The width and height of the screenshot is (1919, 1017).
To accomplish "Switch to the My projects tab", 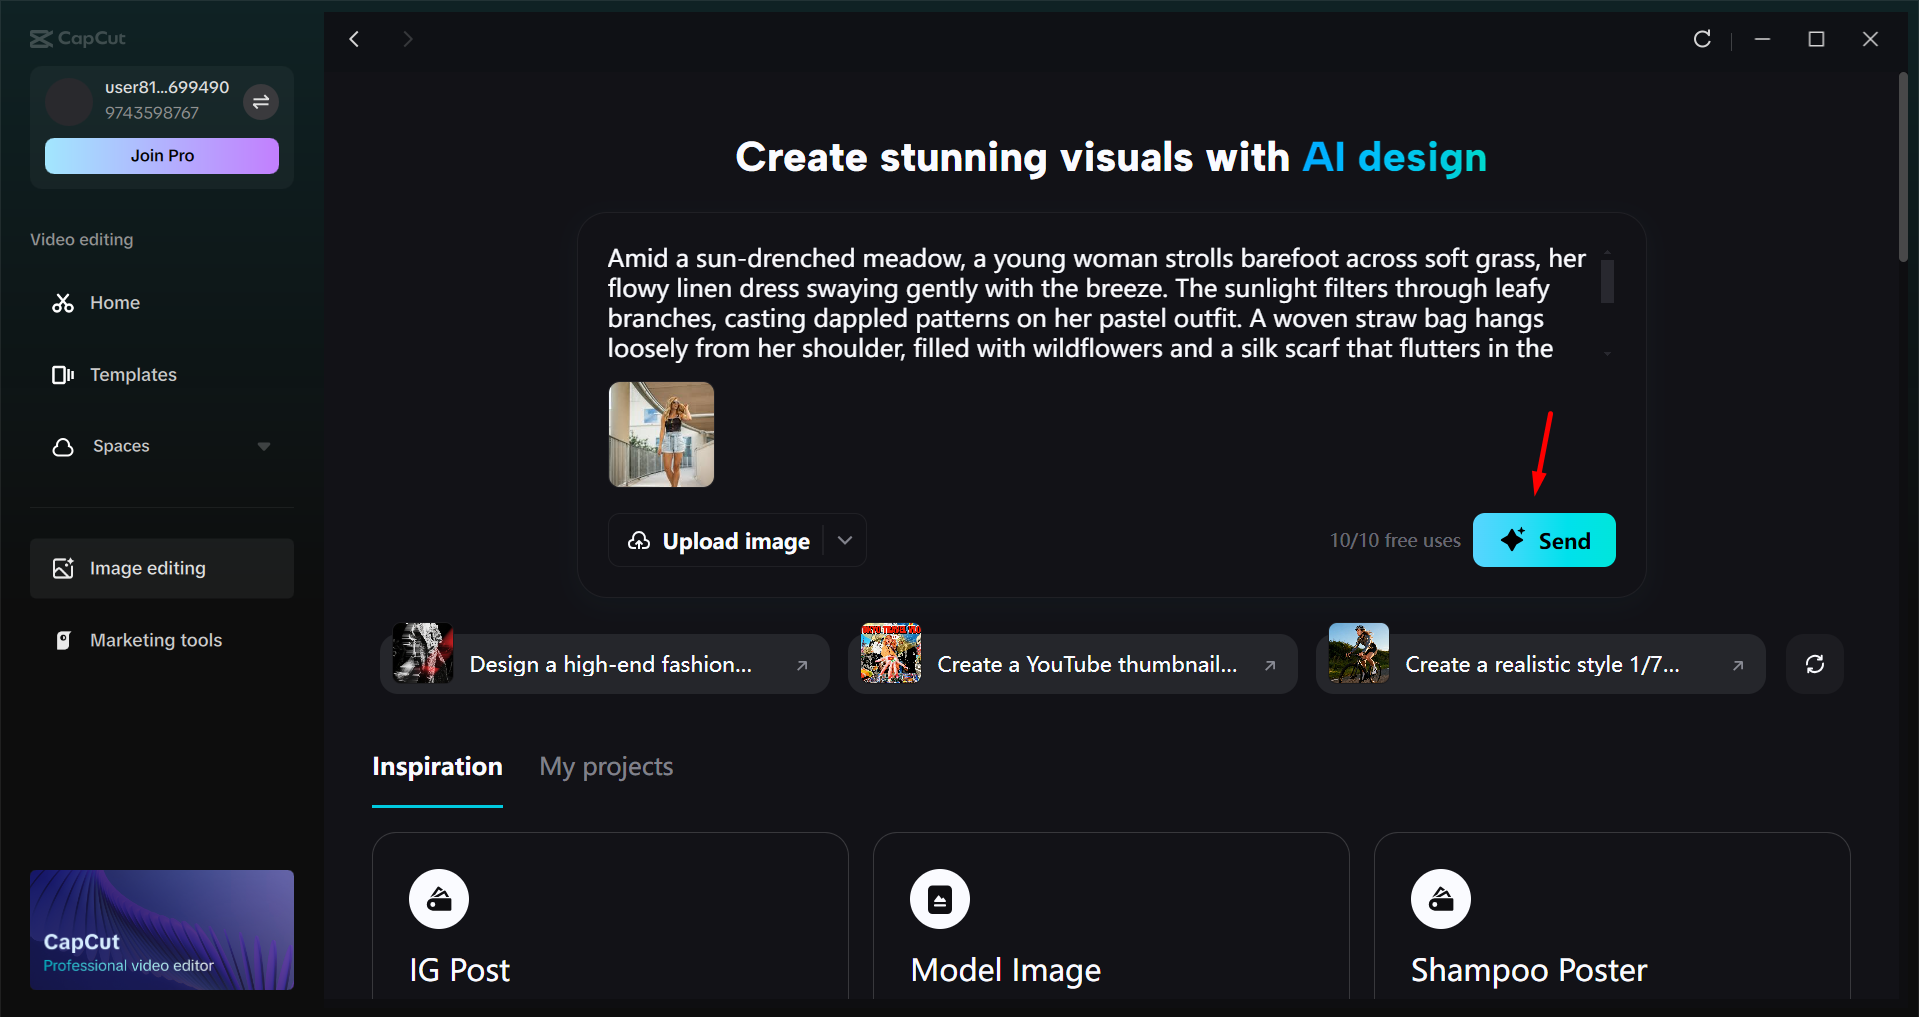I will (605, 766).
